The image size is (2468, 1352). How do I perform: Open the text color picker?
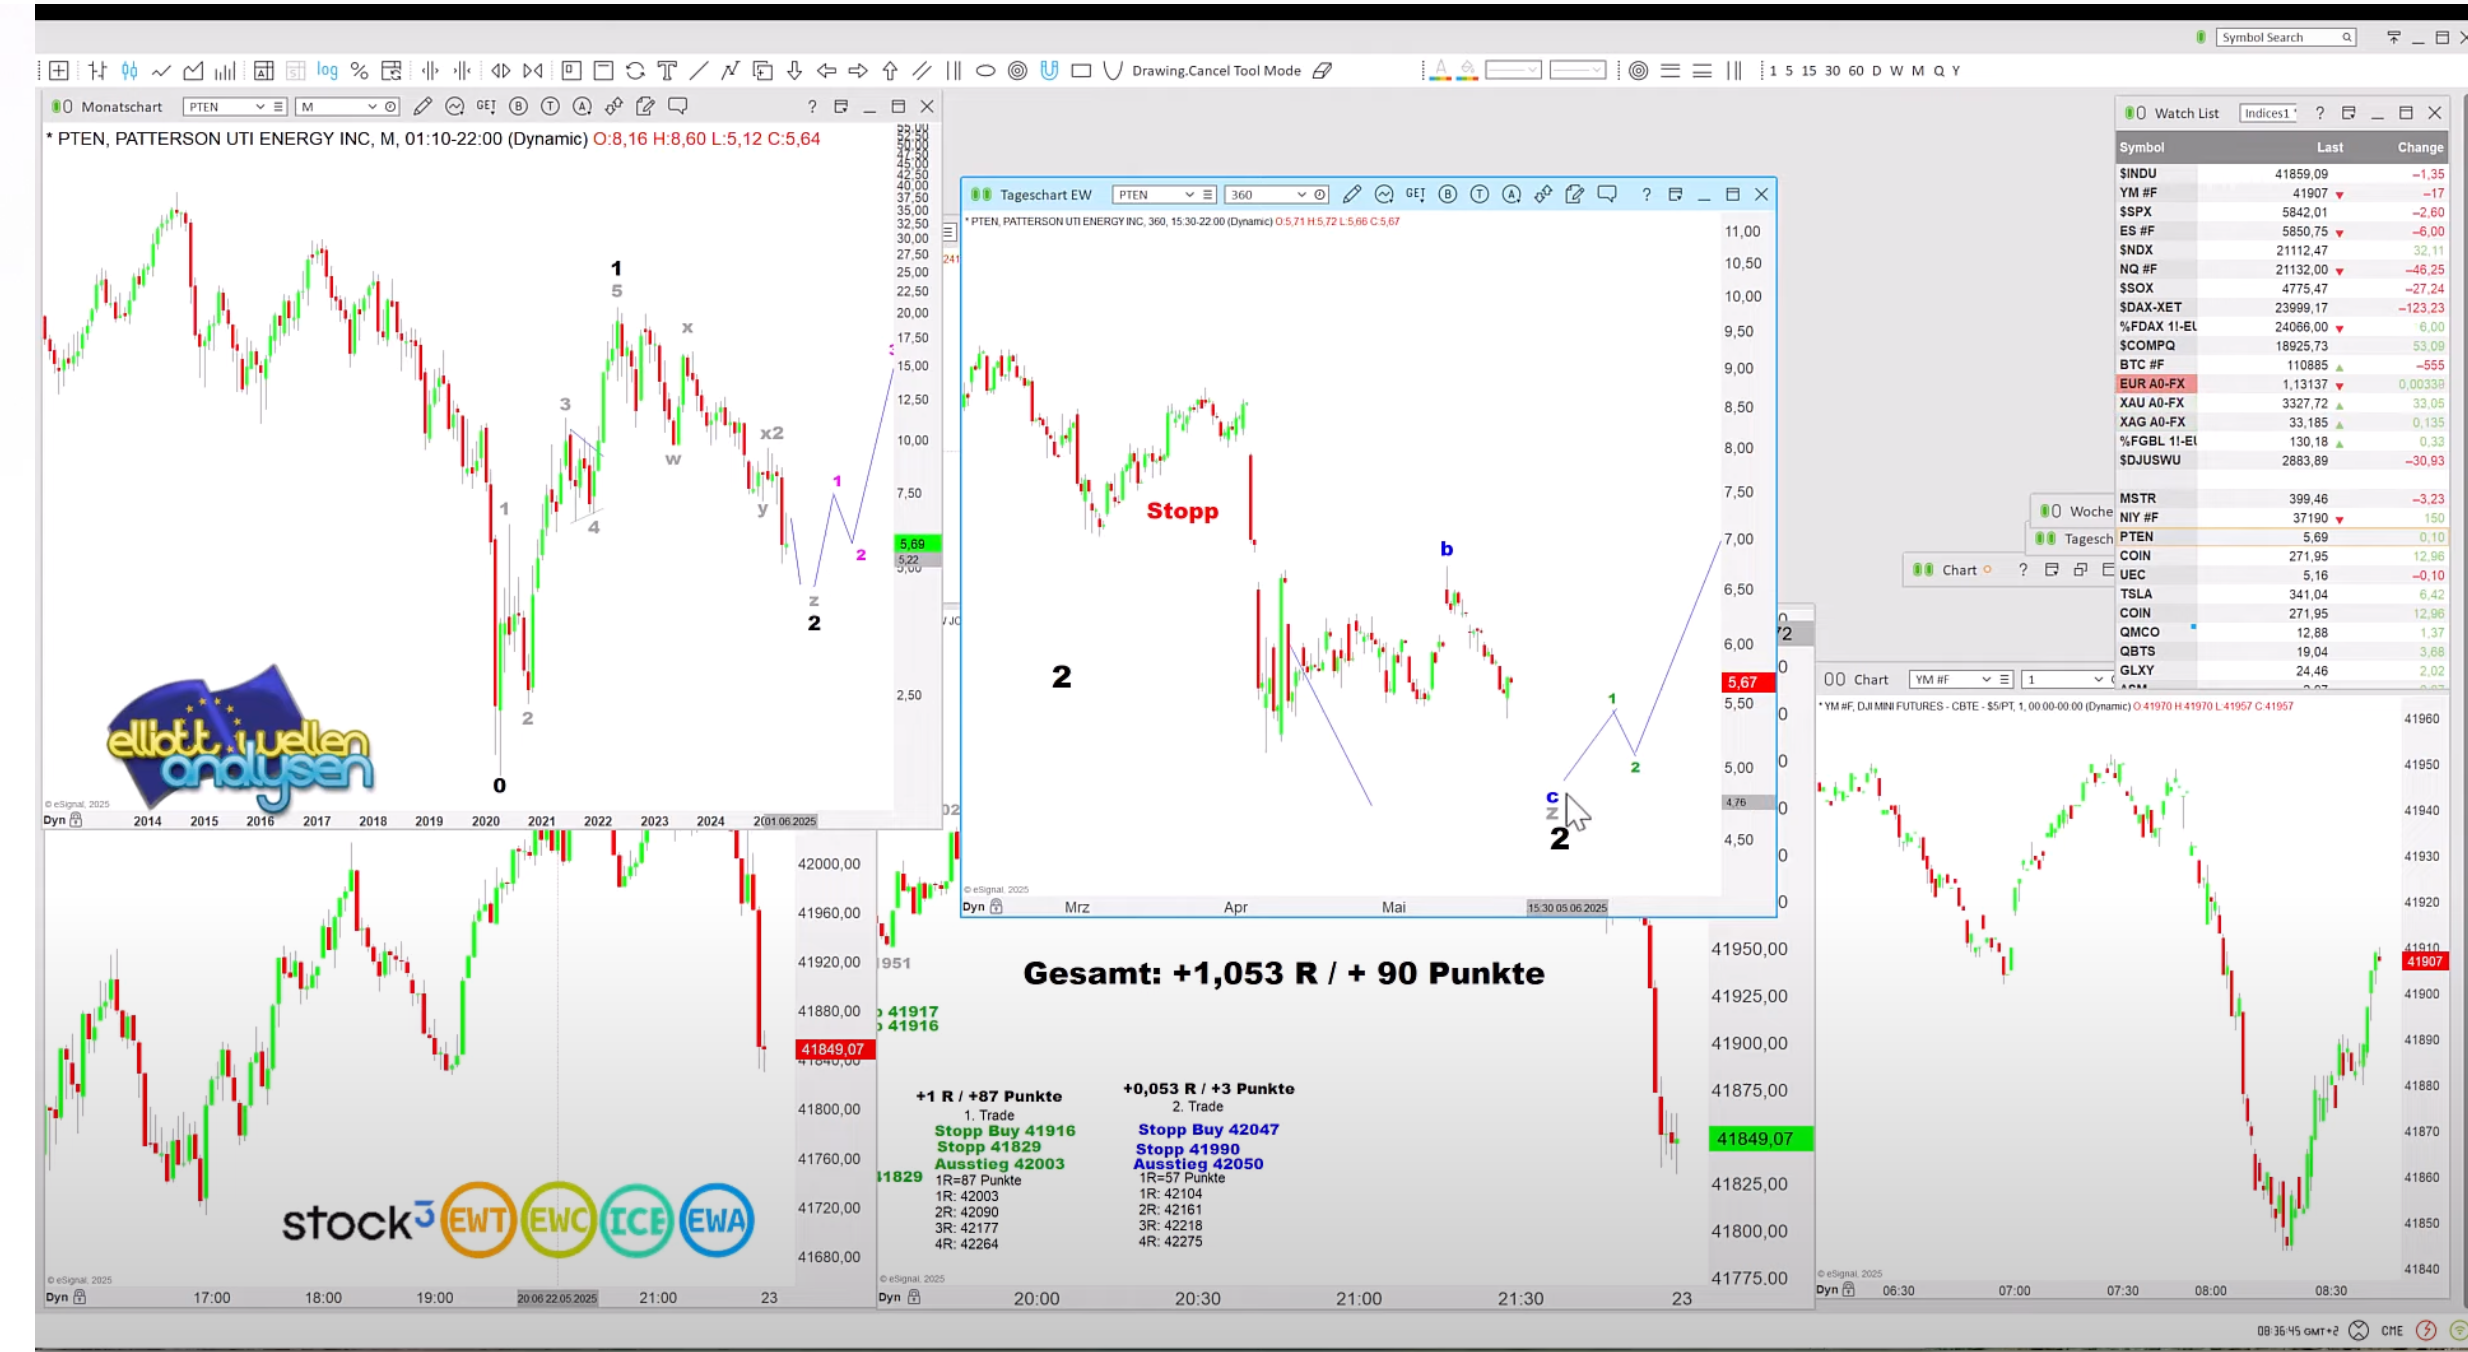point(1440,70)
